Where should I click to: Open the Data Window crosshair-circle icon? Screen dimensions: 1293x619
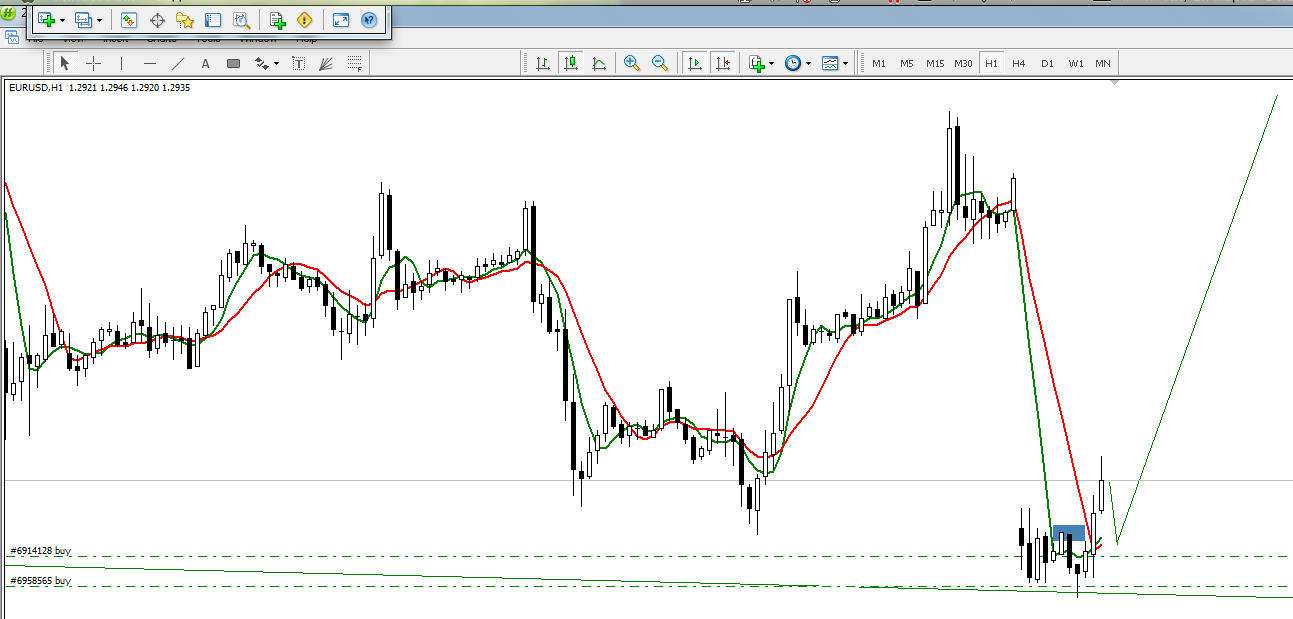pos(157,20)
